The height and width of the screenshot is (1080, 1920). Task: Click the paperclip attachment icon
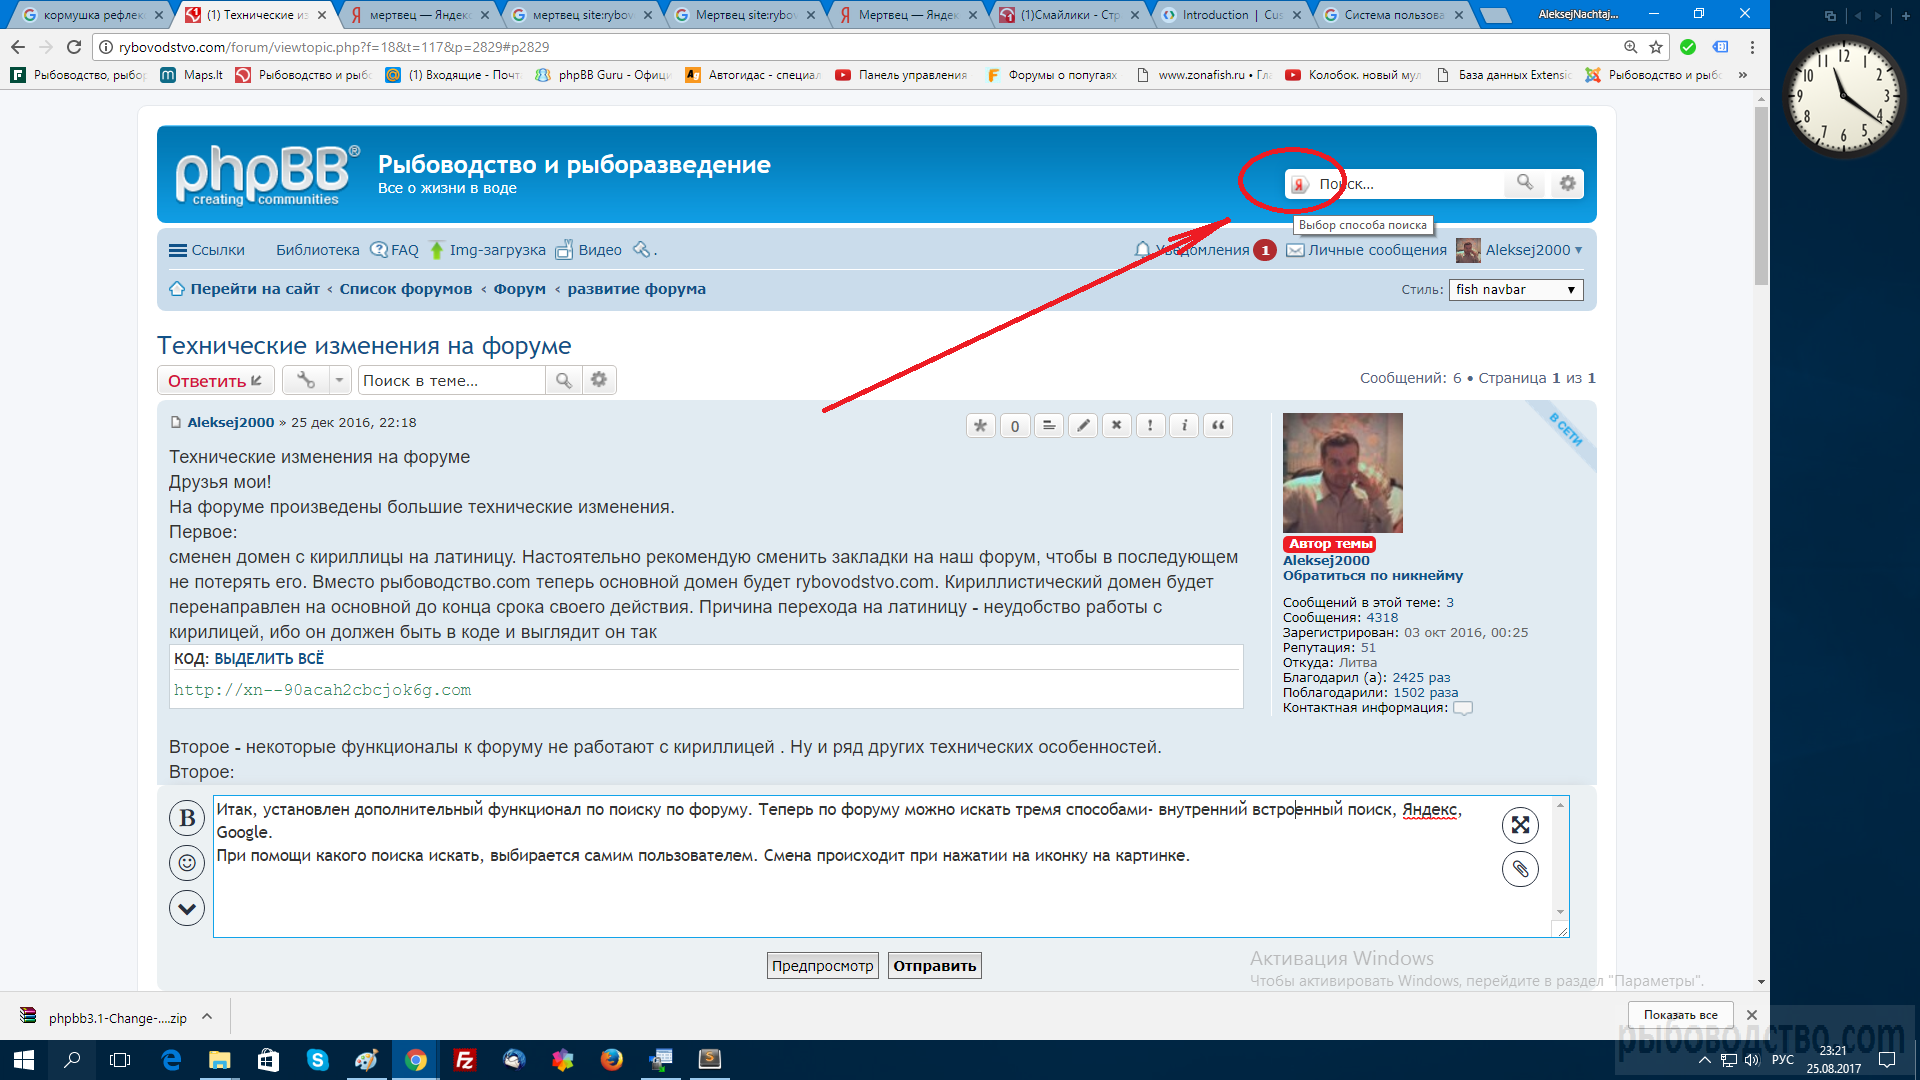pyautogui.click(x=1520, y=869)
